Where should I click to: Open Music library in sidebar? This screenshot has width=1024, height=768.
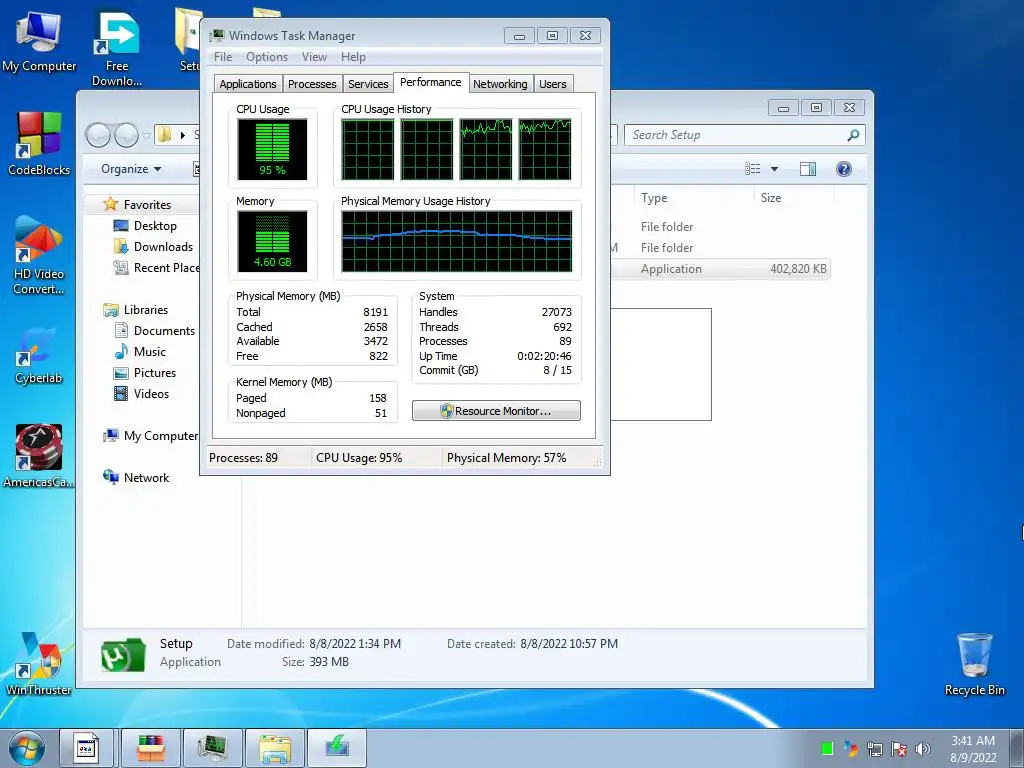[150, 351]
